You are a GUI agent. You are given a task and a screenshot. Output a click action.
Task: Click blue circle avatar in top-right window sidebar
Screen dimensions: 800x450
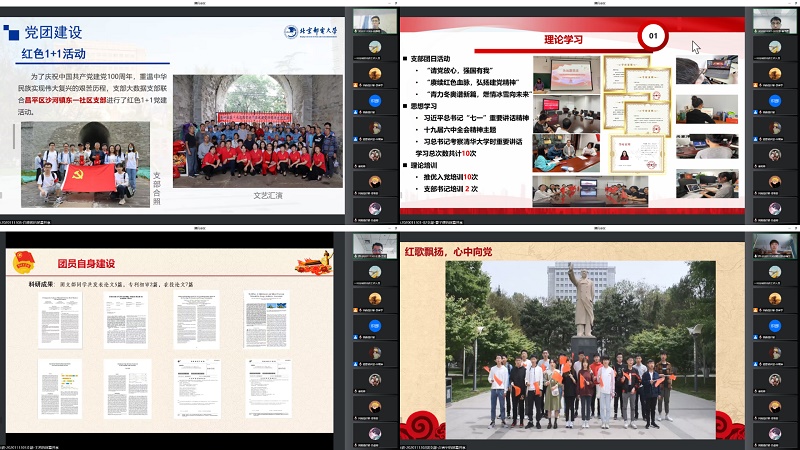point(775,101)
